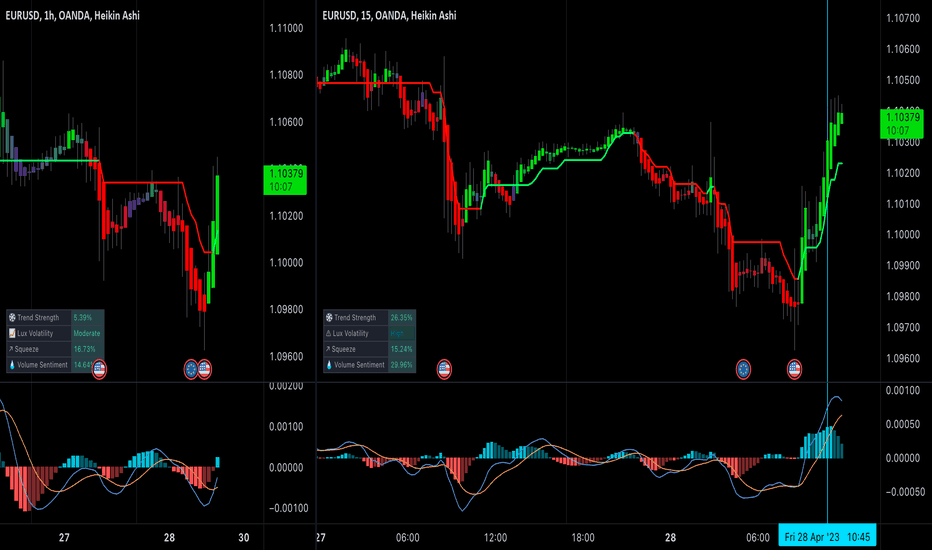
Task: Click the 'Lux Volatility' label in the 1h table
Action: [35, 333]
